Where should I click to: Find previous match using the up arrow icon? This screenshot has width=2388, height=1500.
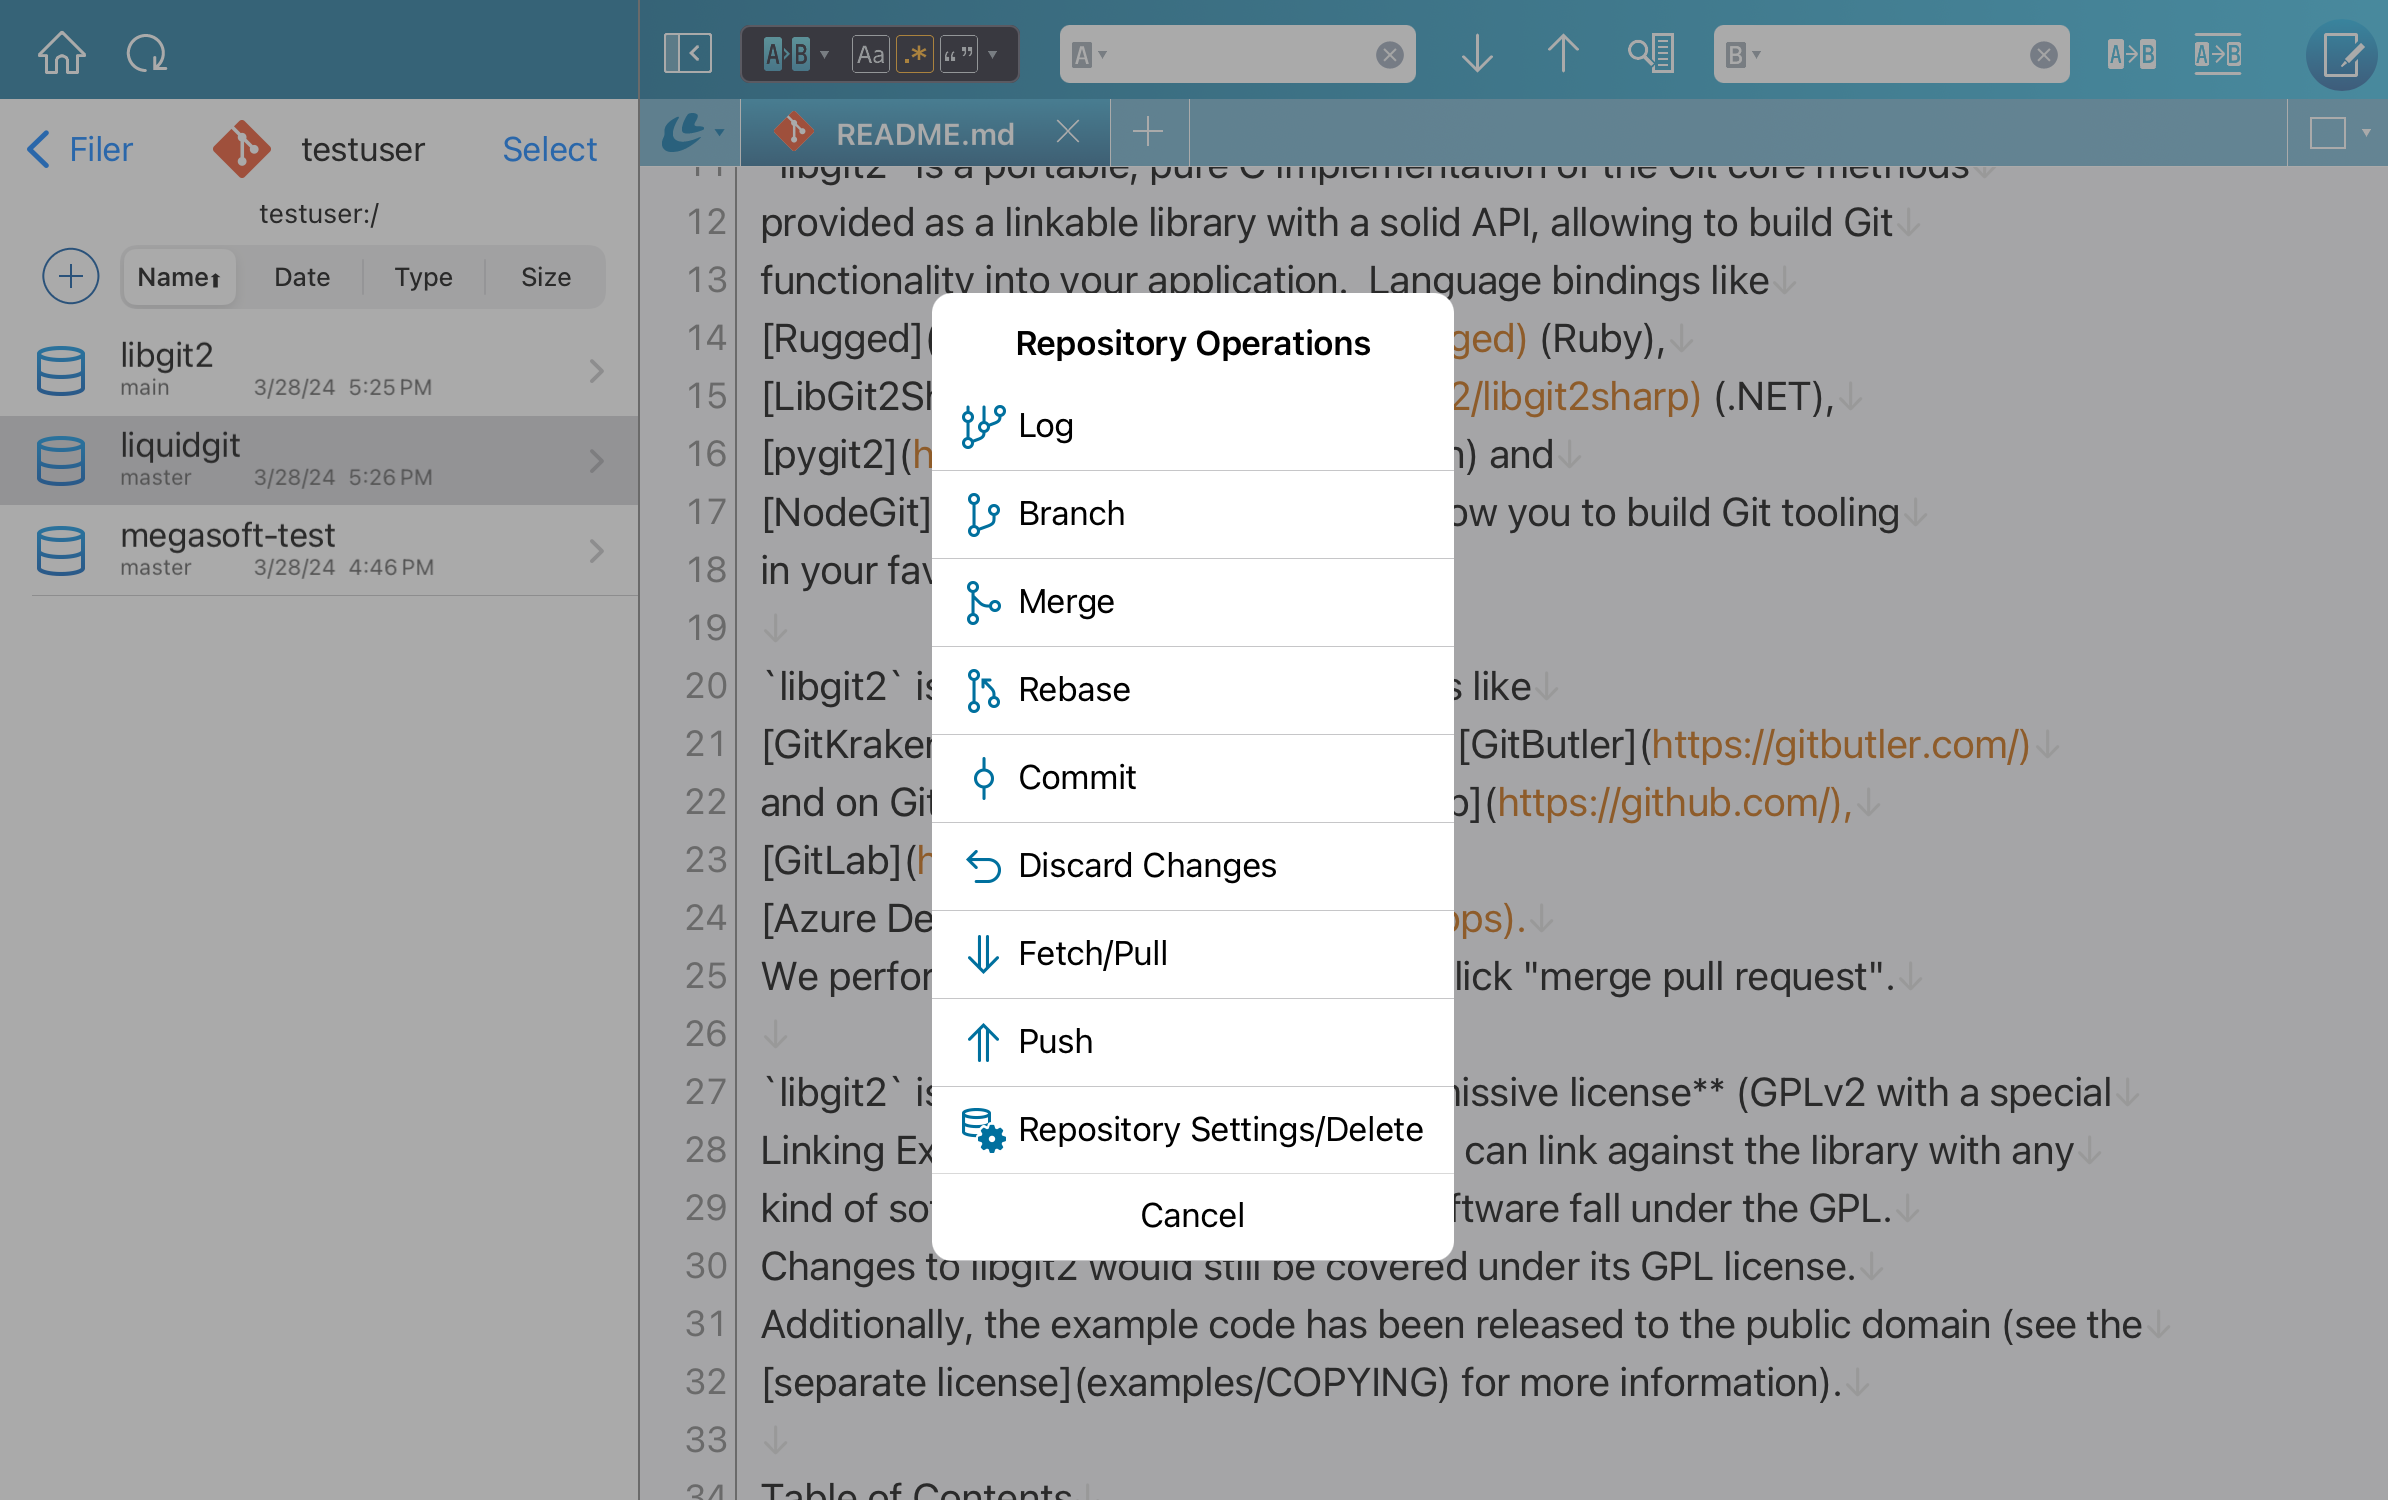(1563, 54)
